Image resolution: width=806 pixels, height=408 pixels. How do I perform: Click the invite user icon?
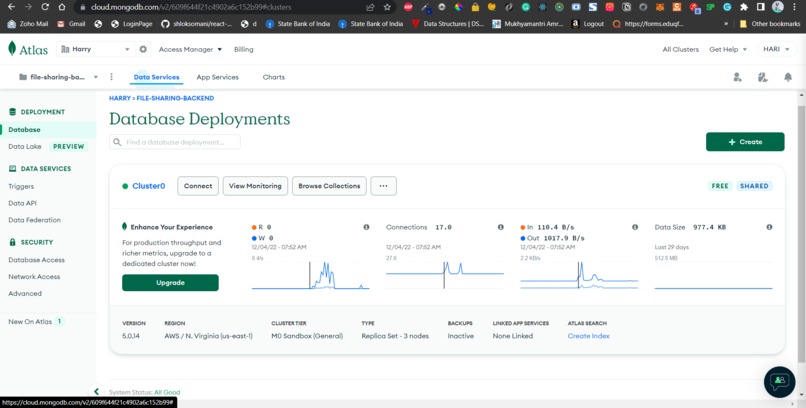point(738,77)
